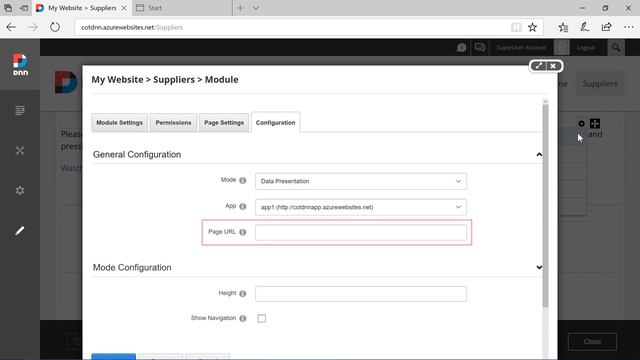Image resolution: width=640 pixels, height=360 pixels.
Task: Switch to Page Settings tab
Action: [x=224, y=122]
